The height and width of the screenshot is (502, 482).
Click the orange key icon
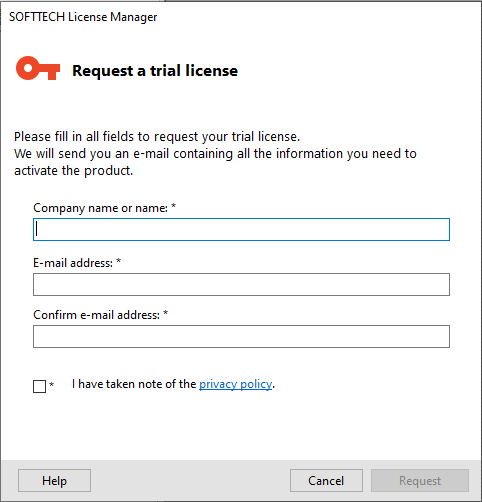click(x=38, y=68)
